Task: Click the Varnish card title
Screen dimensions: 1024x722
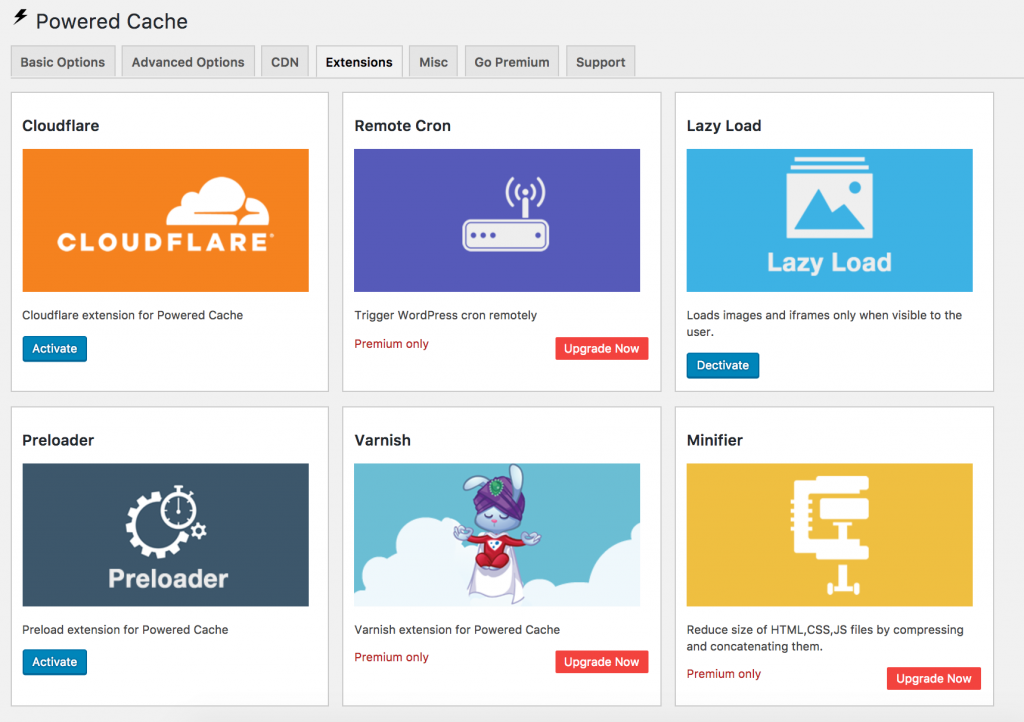Action: [383, 441]
